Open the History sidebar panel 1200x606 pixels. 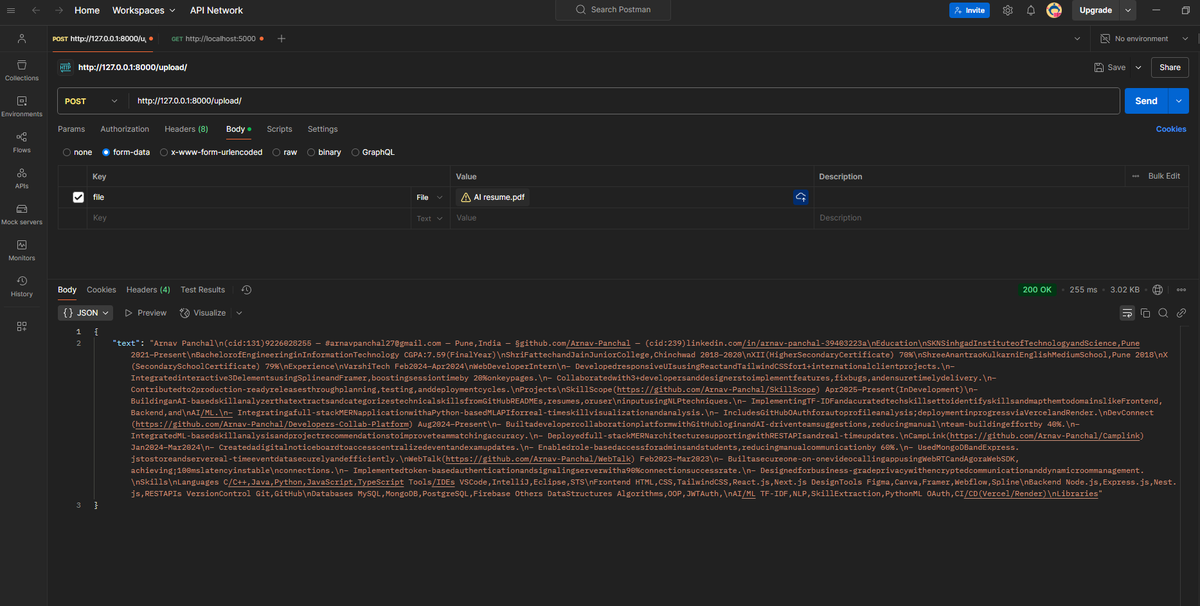(x=21, y=286)
